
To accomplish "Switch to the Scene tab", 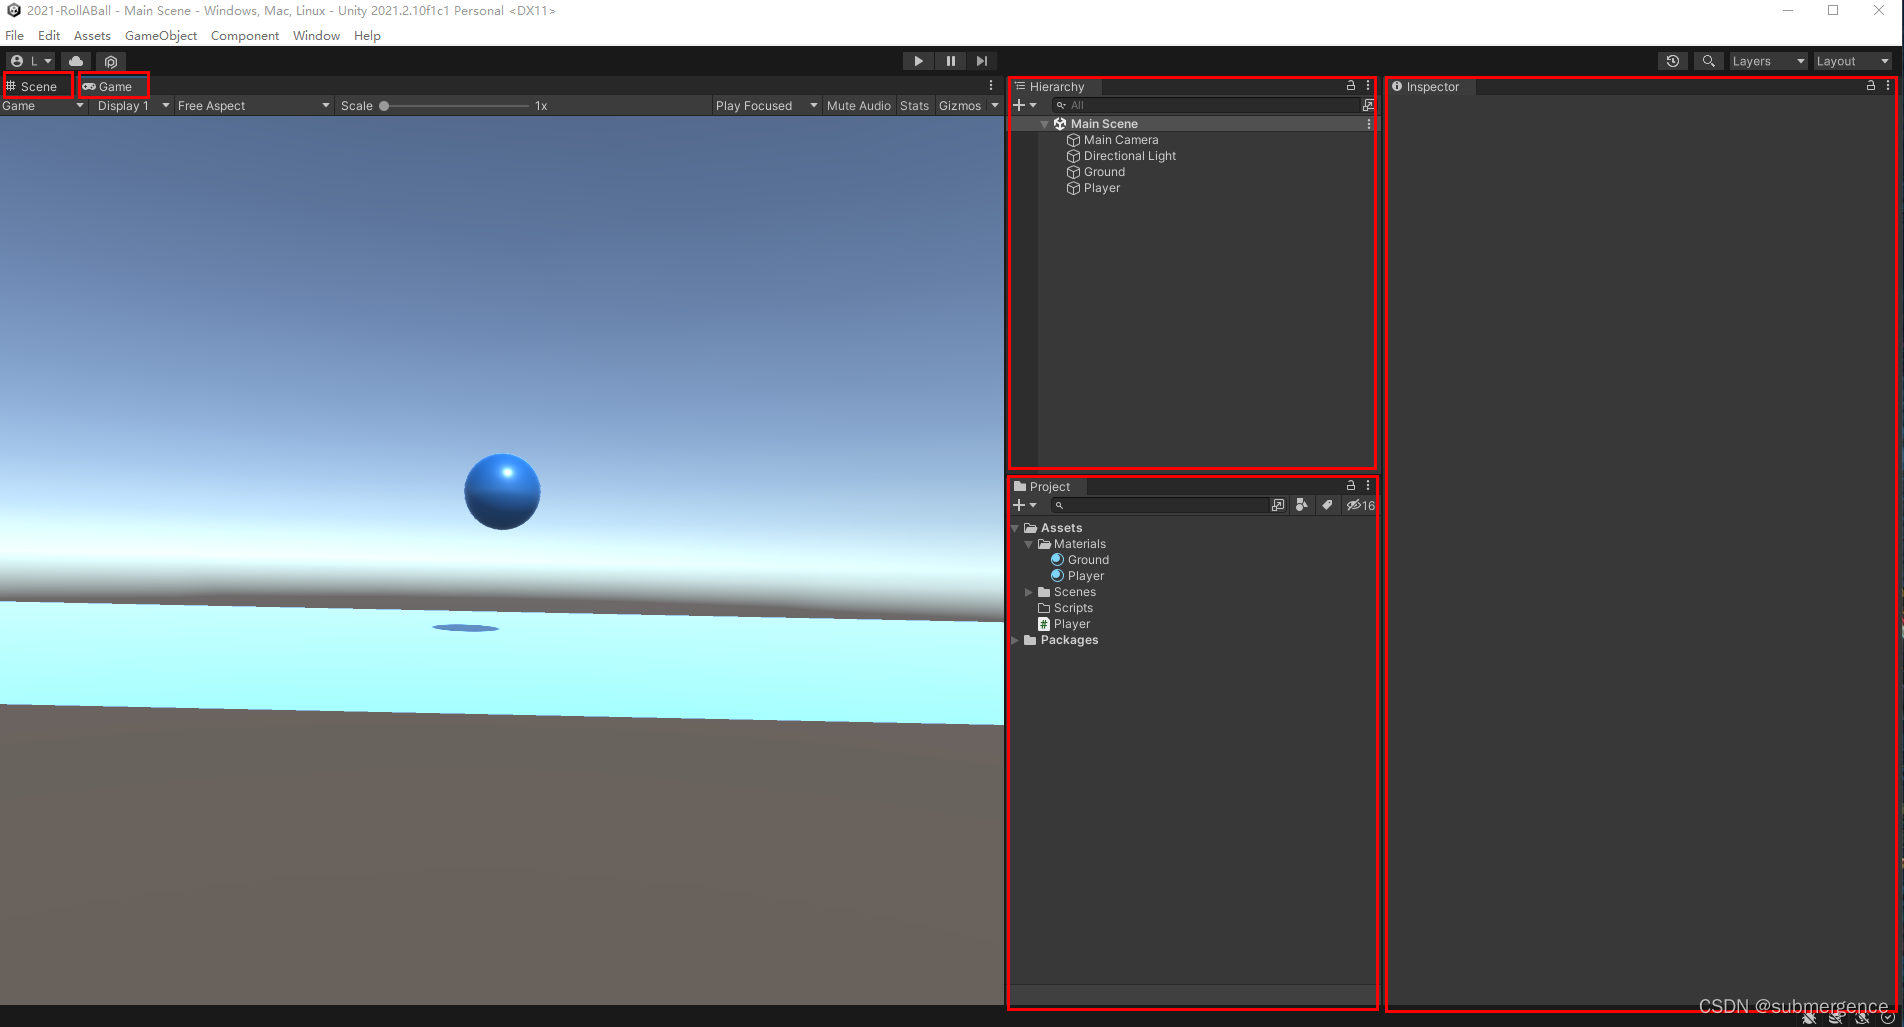I will [x=36, y=86].
